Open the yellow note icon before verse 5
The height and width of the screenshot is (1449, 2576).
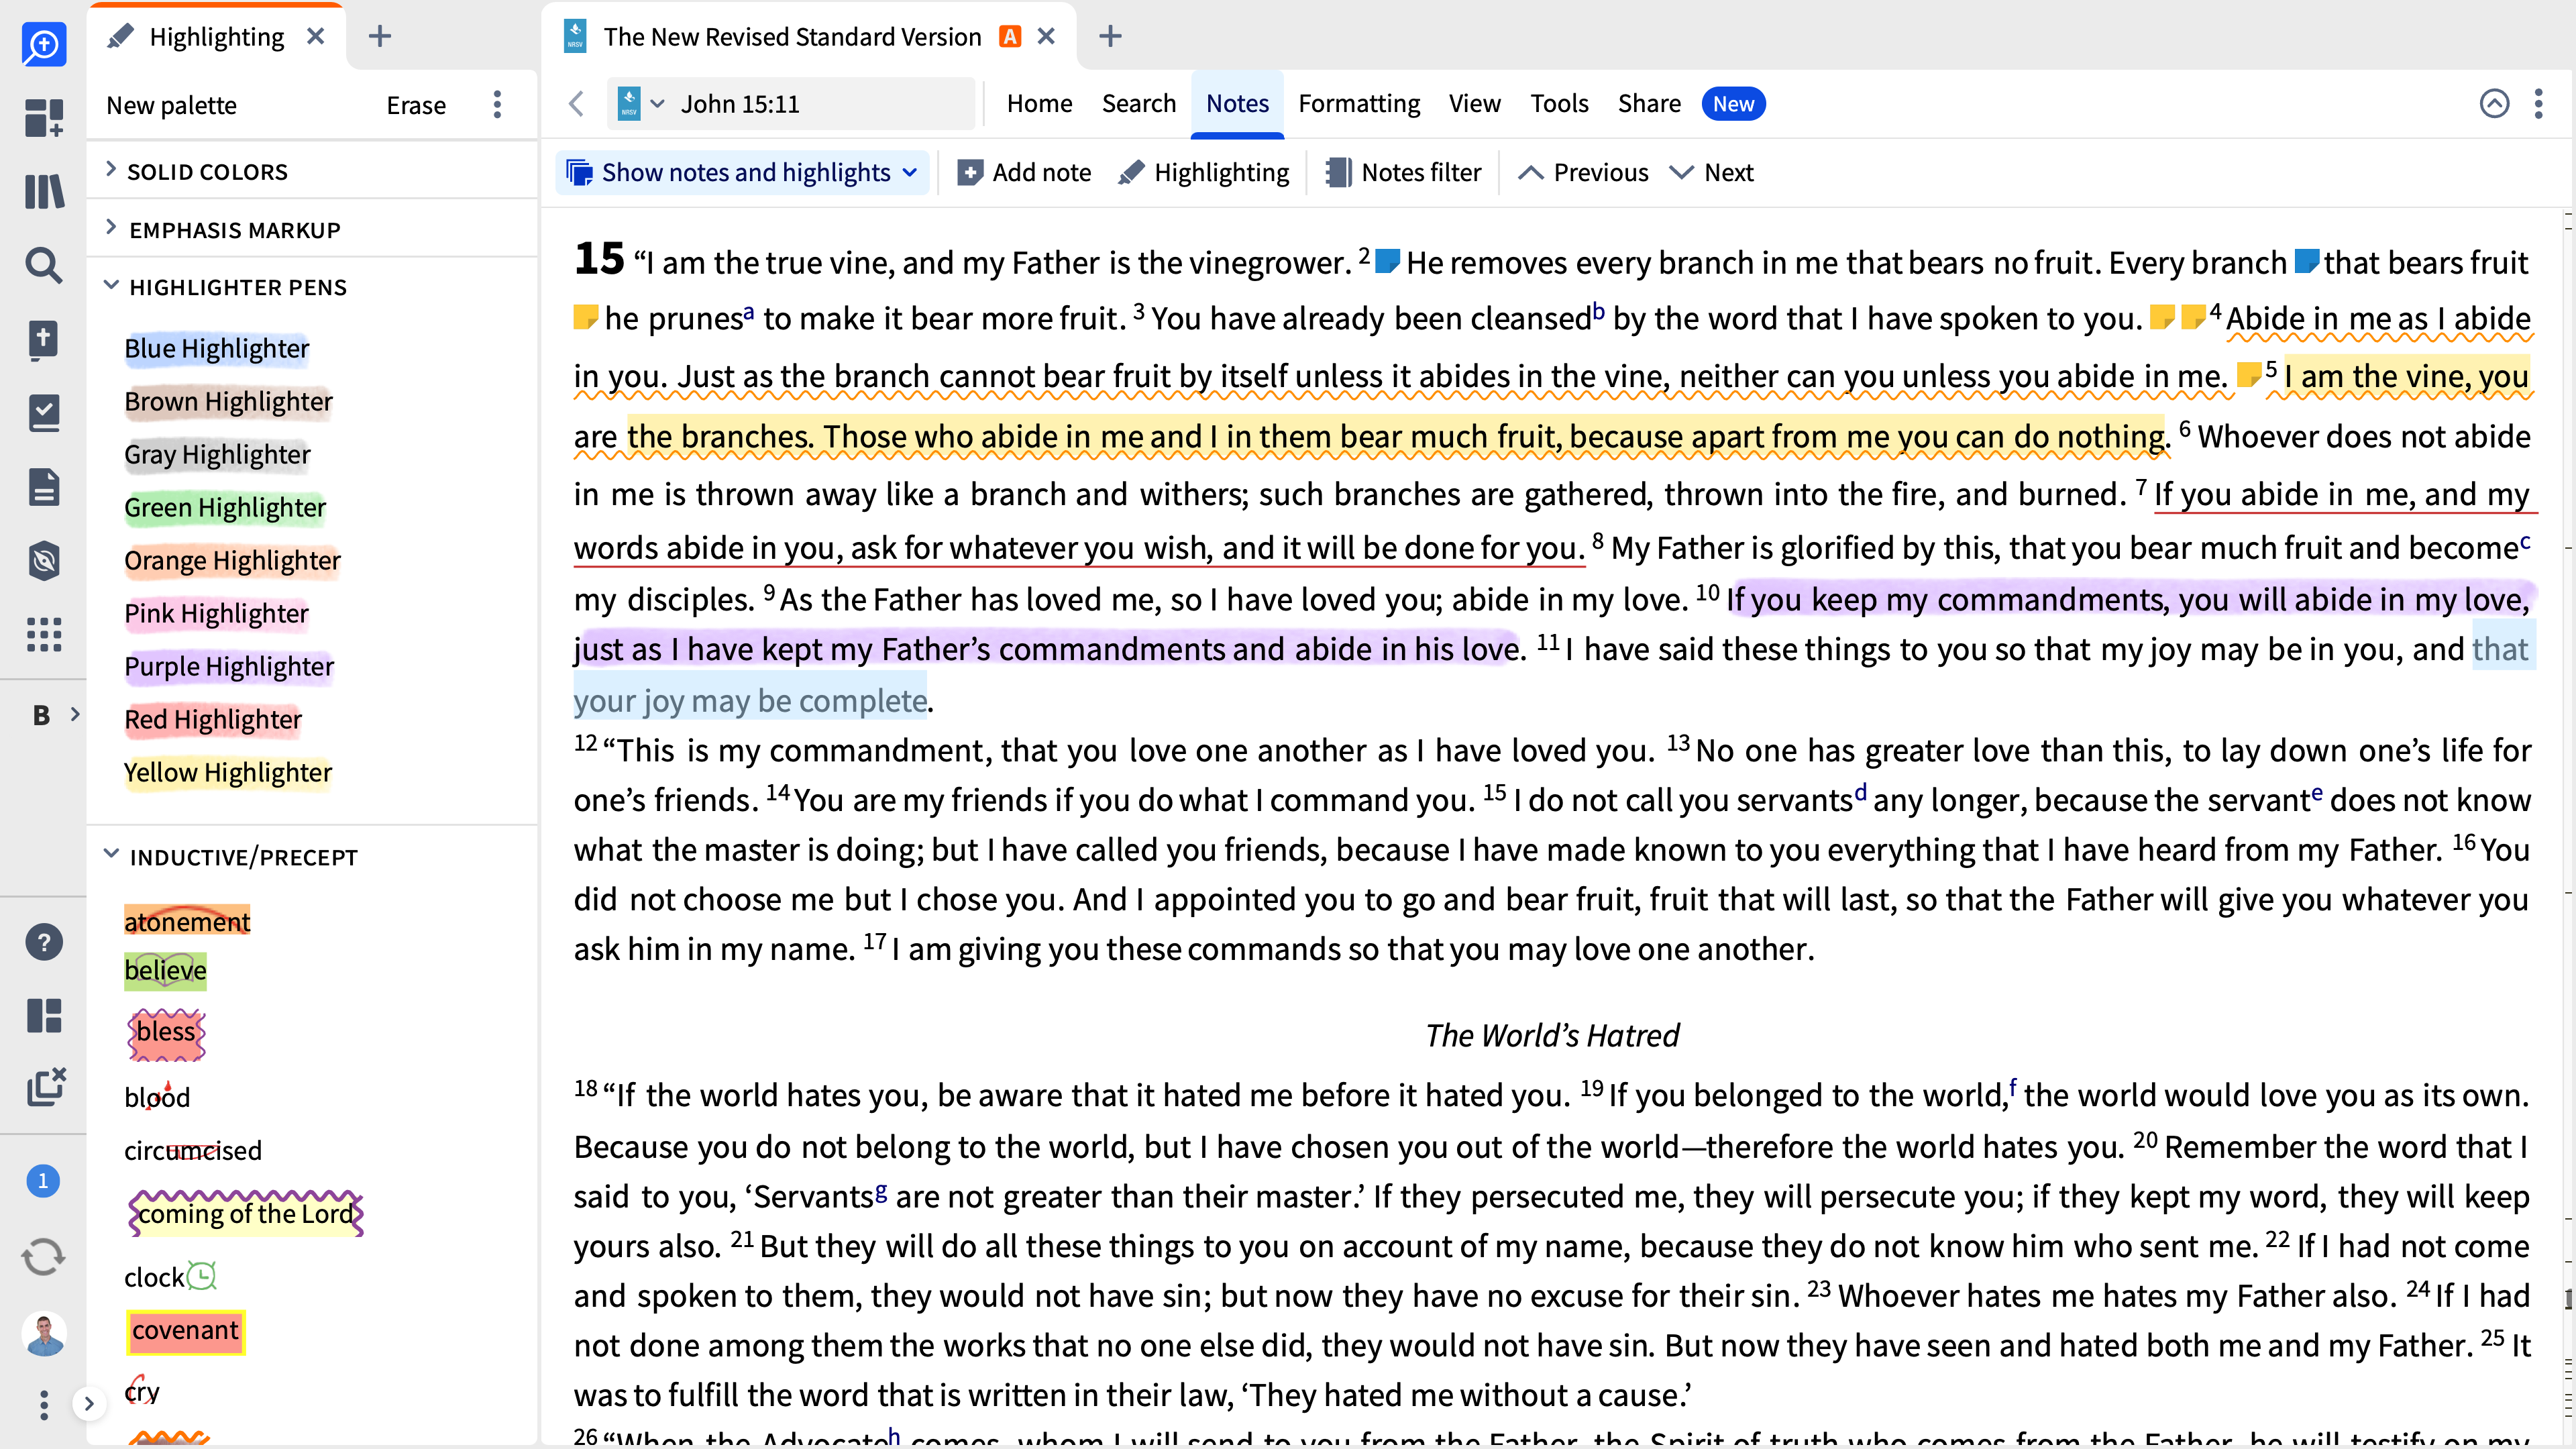click(2249, 374)
